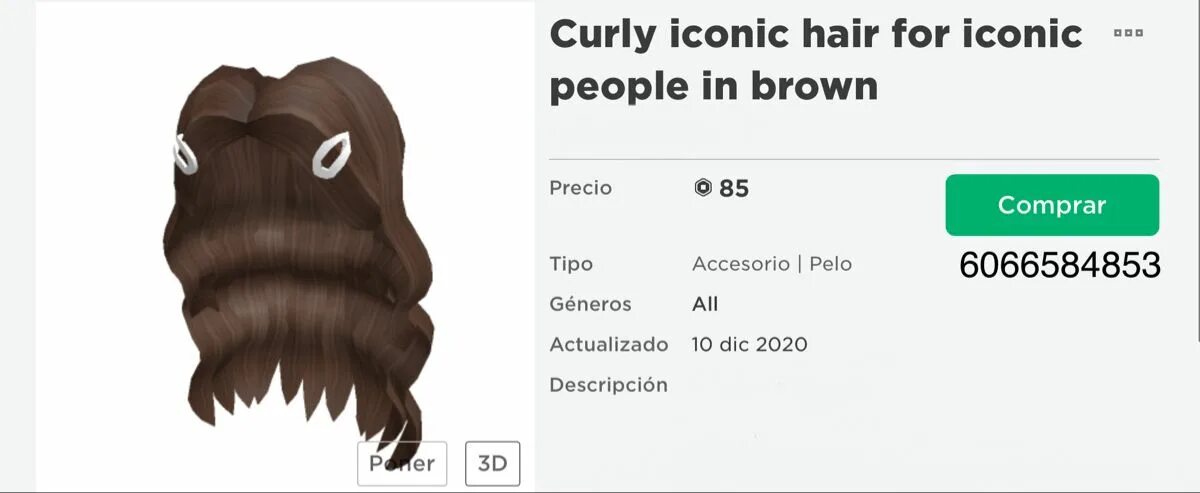Click the left white hair clip

click(x=185, y=153)
